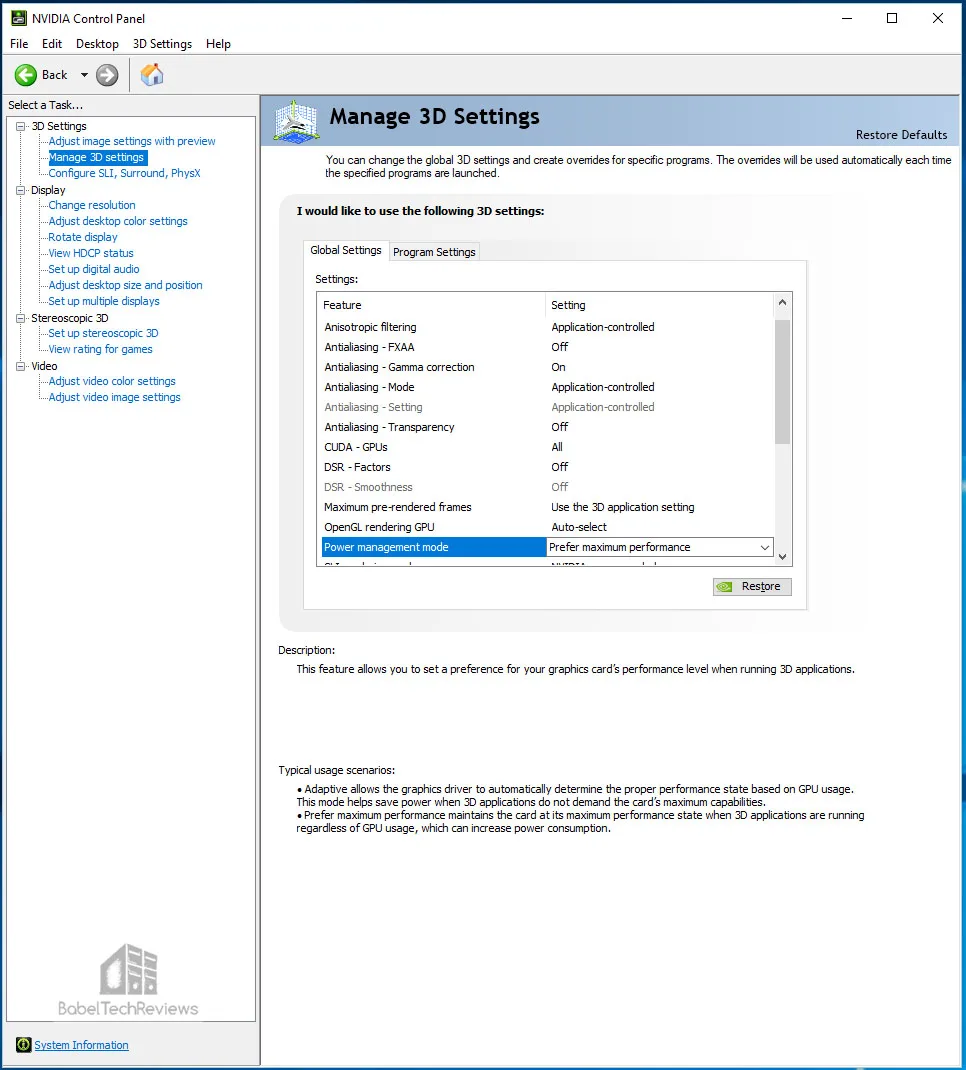This screenshot has width=966, height=1070.
Task: Open Adjust image settings with preview
Action: [132, 141]
